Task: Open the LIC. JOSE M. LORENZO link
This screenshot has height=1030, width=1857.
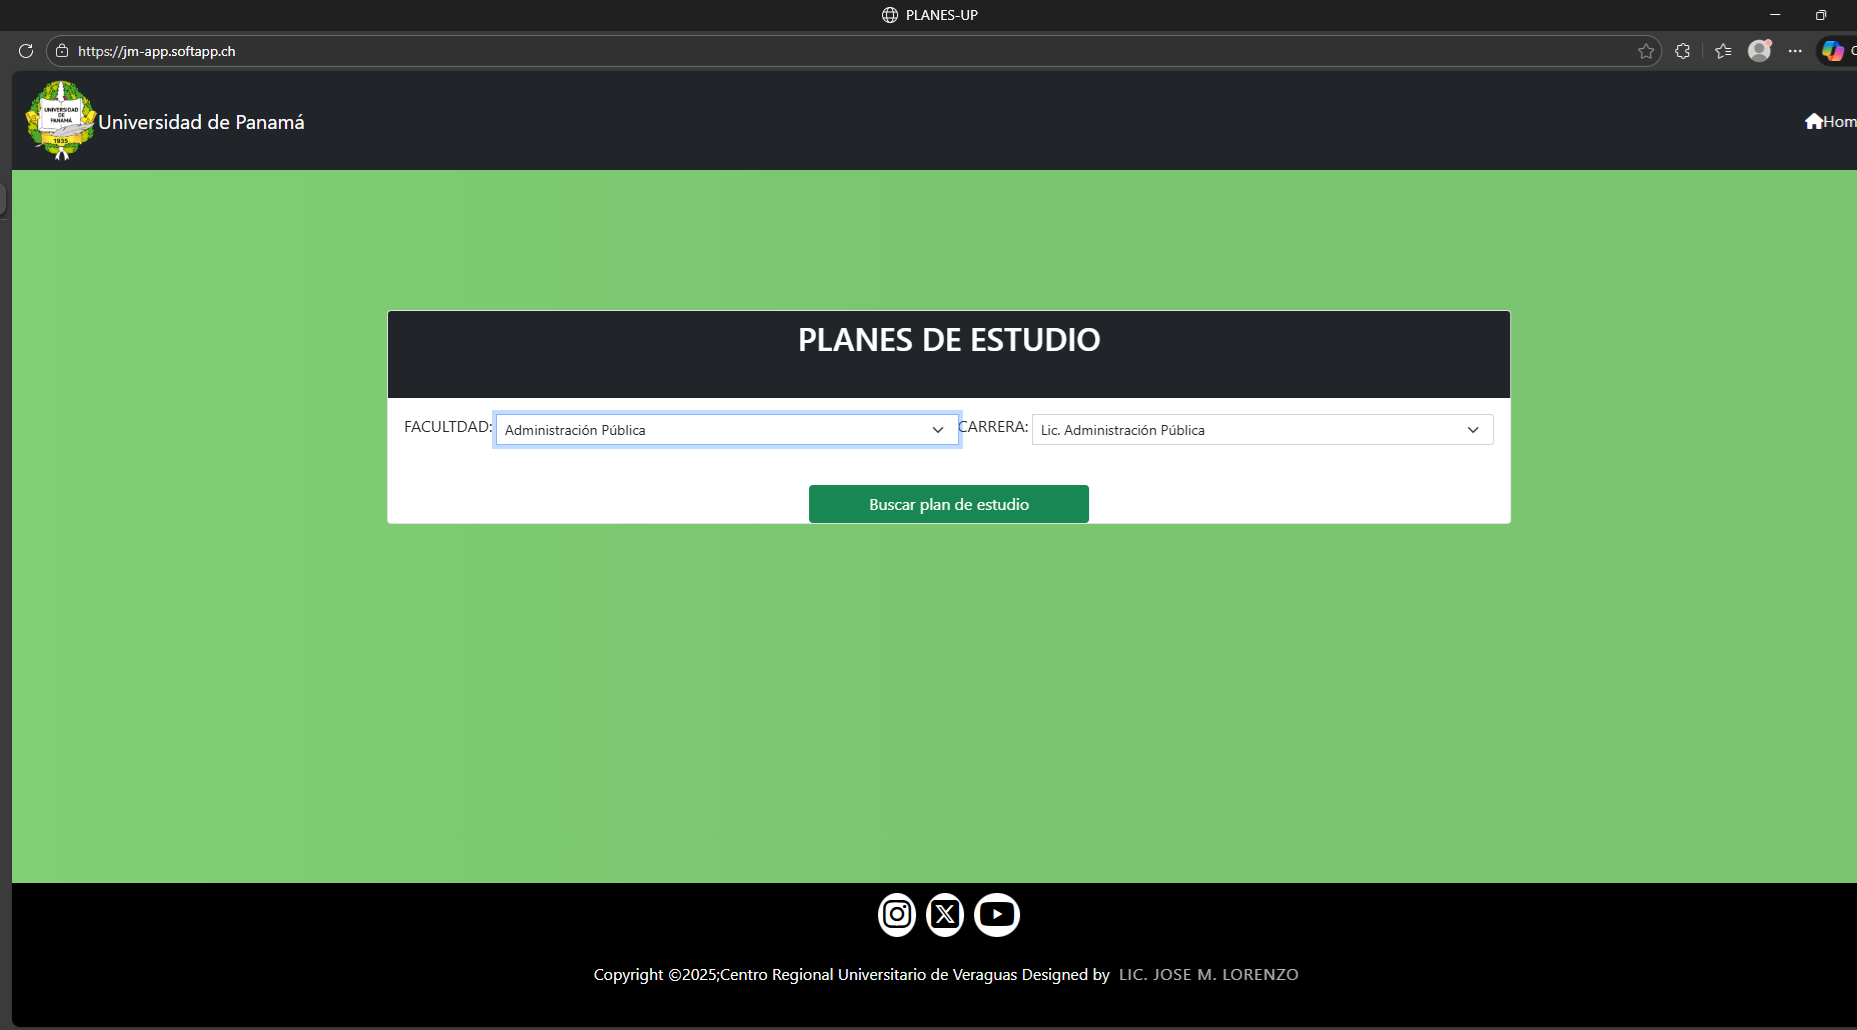Action: (1208, 975)
